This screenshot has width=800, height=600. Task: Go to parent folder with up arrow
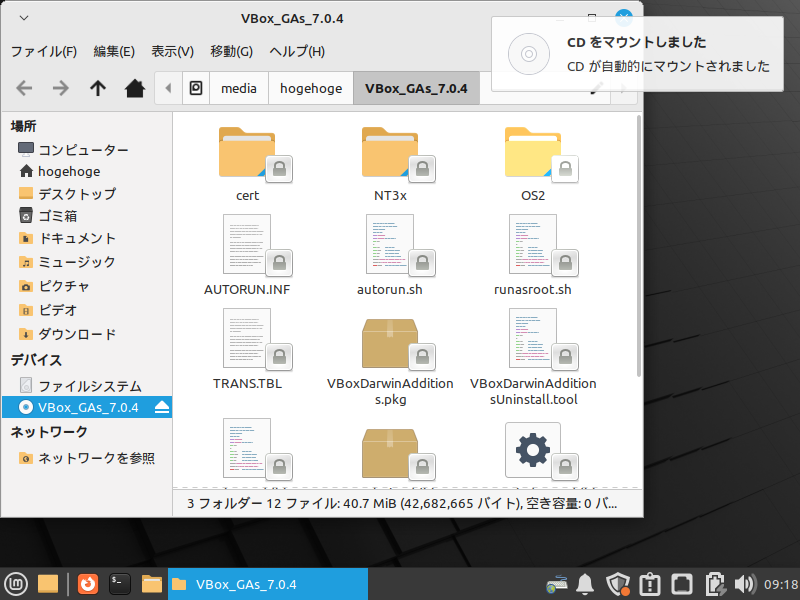tap(98, 88)
